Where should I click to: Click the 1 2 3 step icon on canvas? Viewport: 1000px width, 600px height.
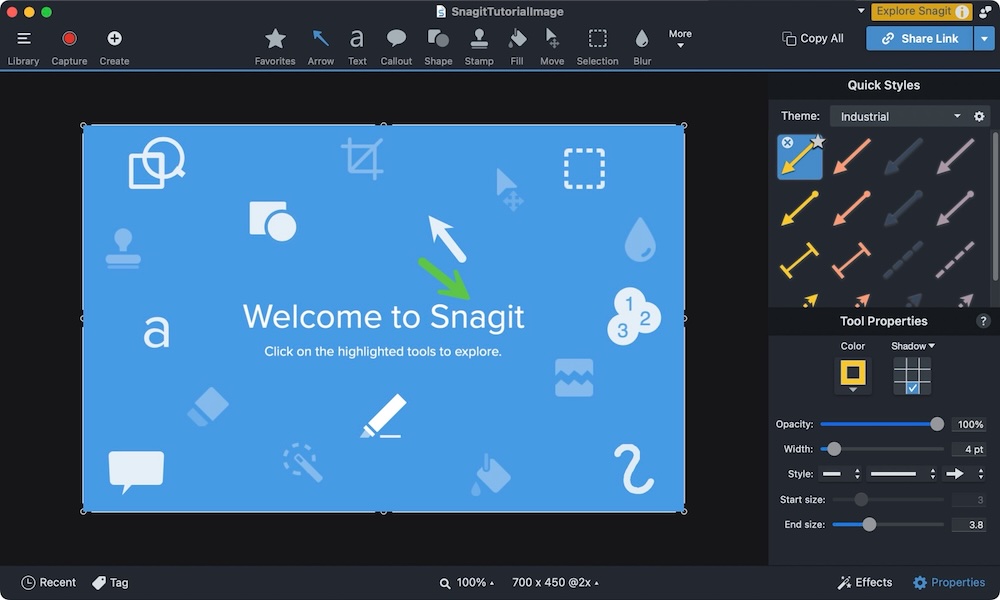point(633,316)
